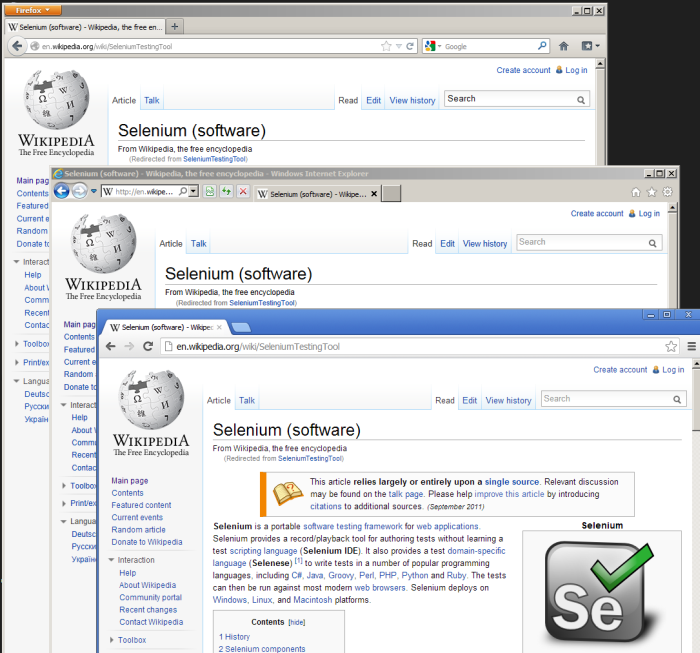Reload page in Chrome
Viewport: 700px width, 653px height.
tap(148, 346)
